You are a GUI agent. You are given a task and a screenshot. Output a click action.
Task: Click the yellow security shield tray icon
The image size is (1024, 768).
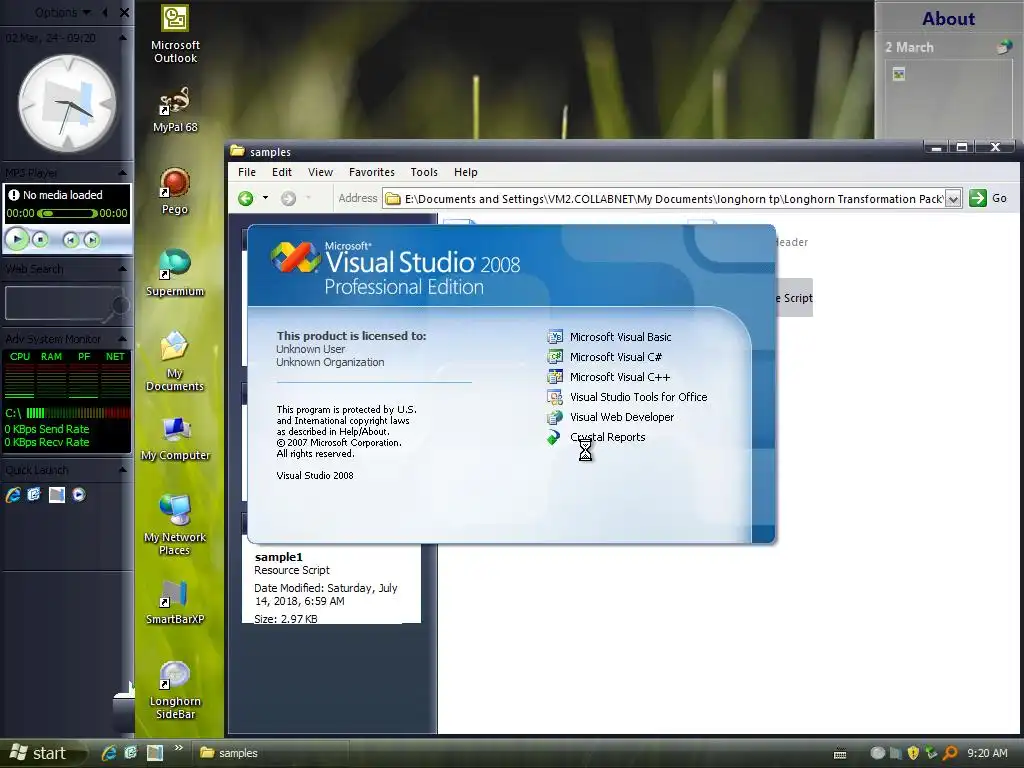tap(913, 753)
